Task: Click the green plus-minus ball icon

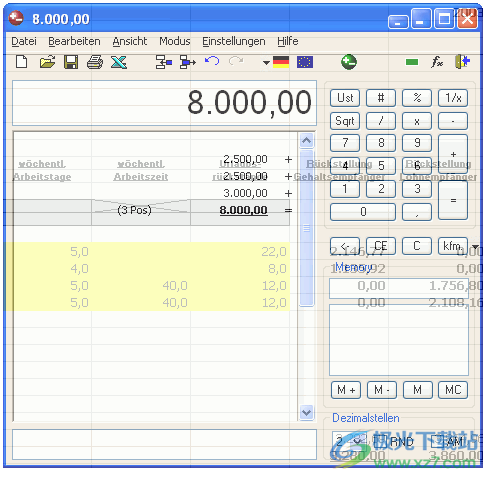Action: (x=349, y=62)
